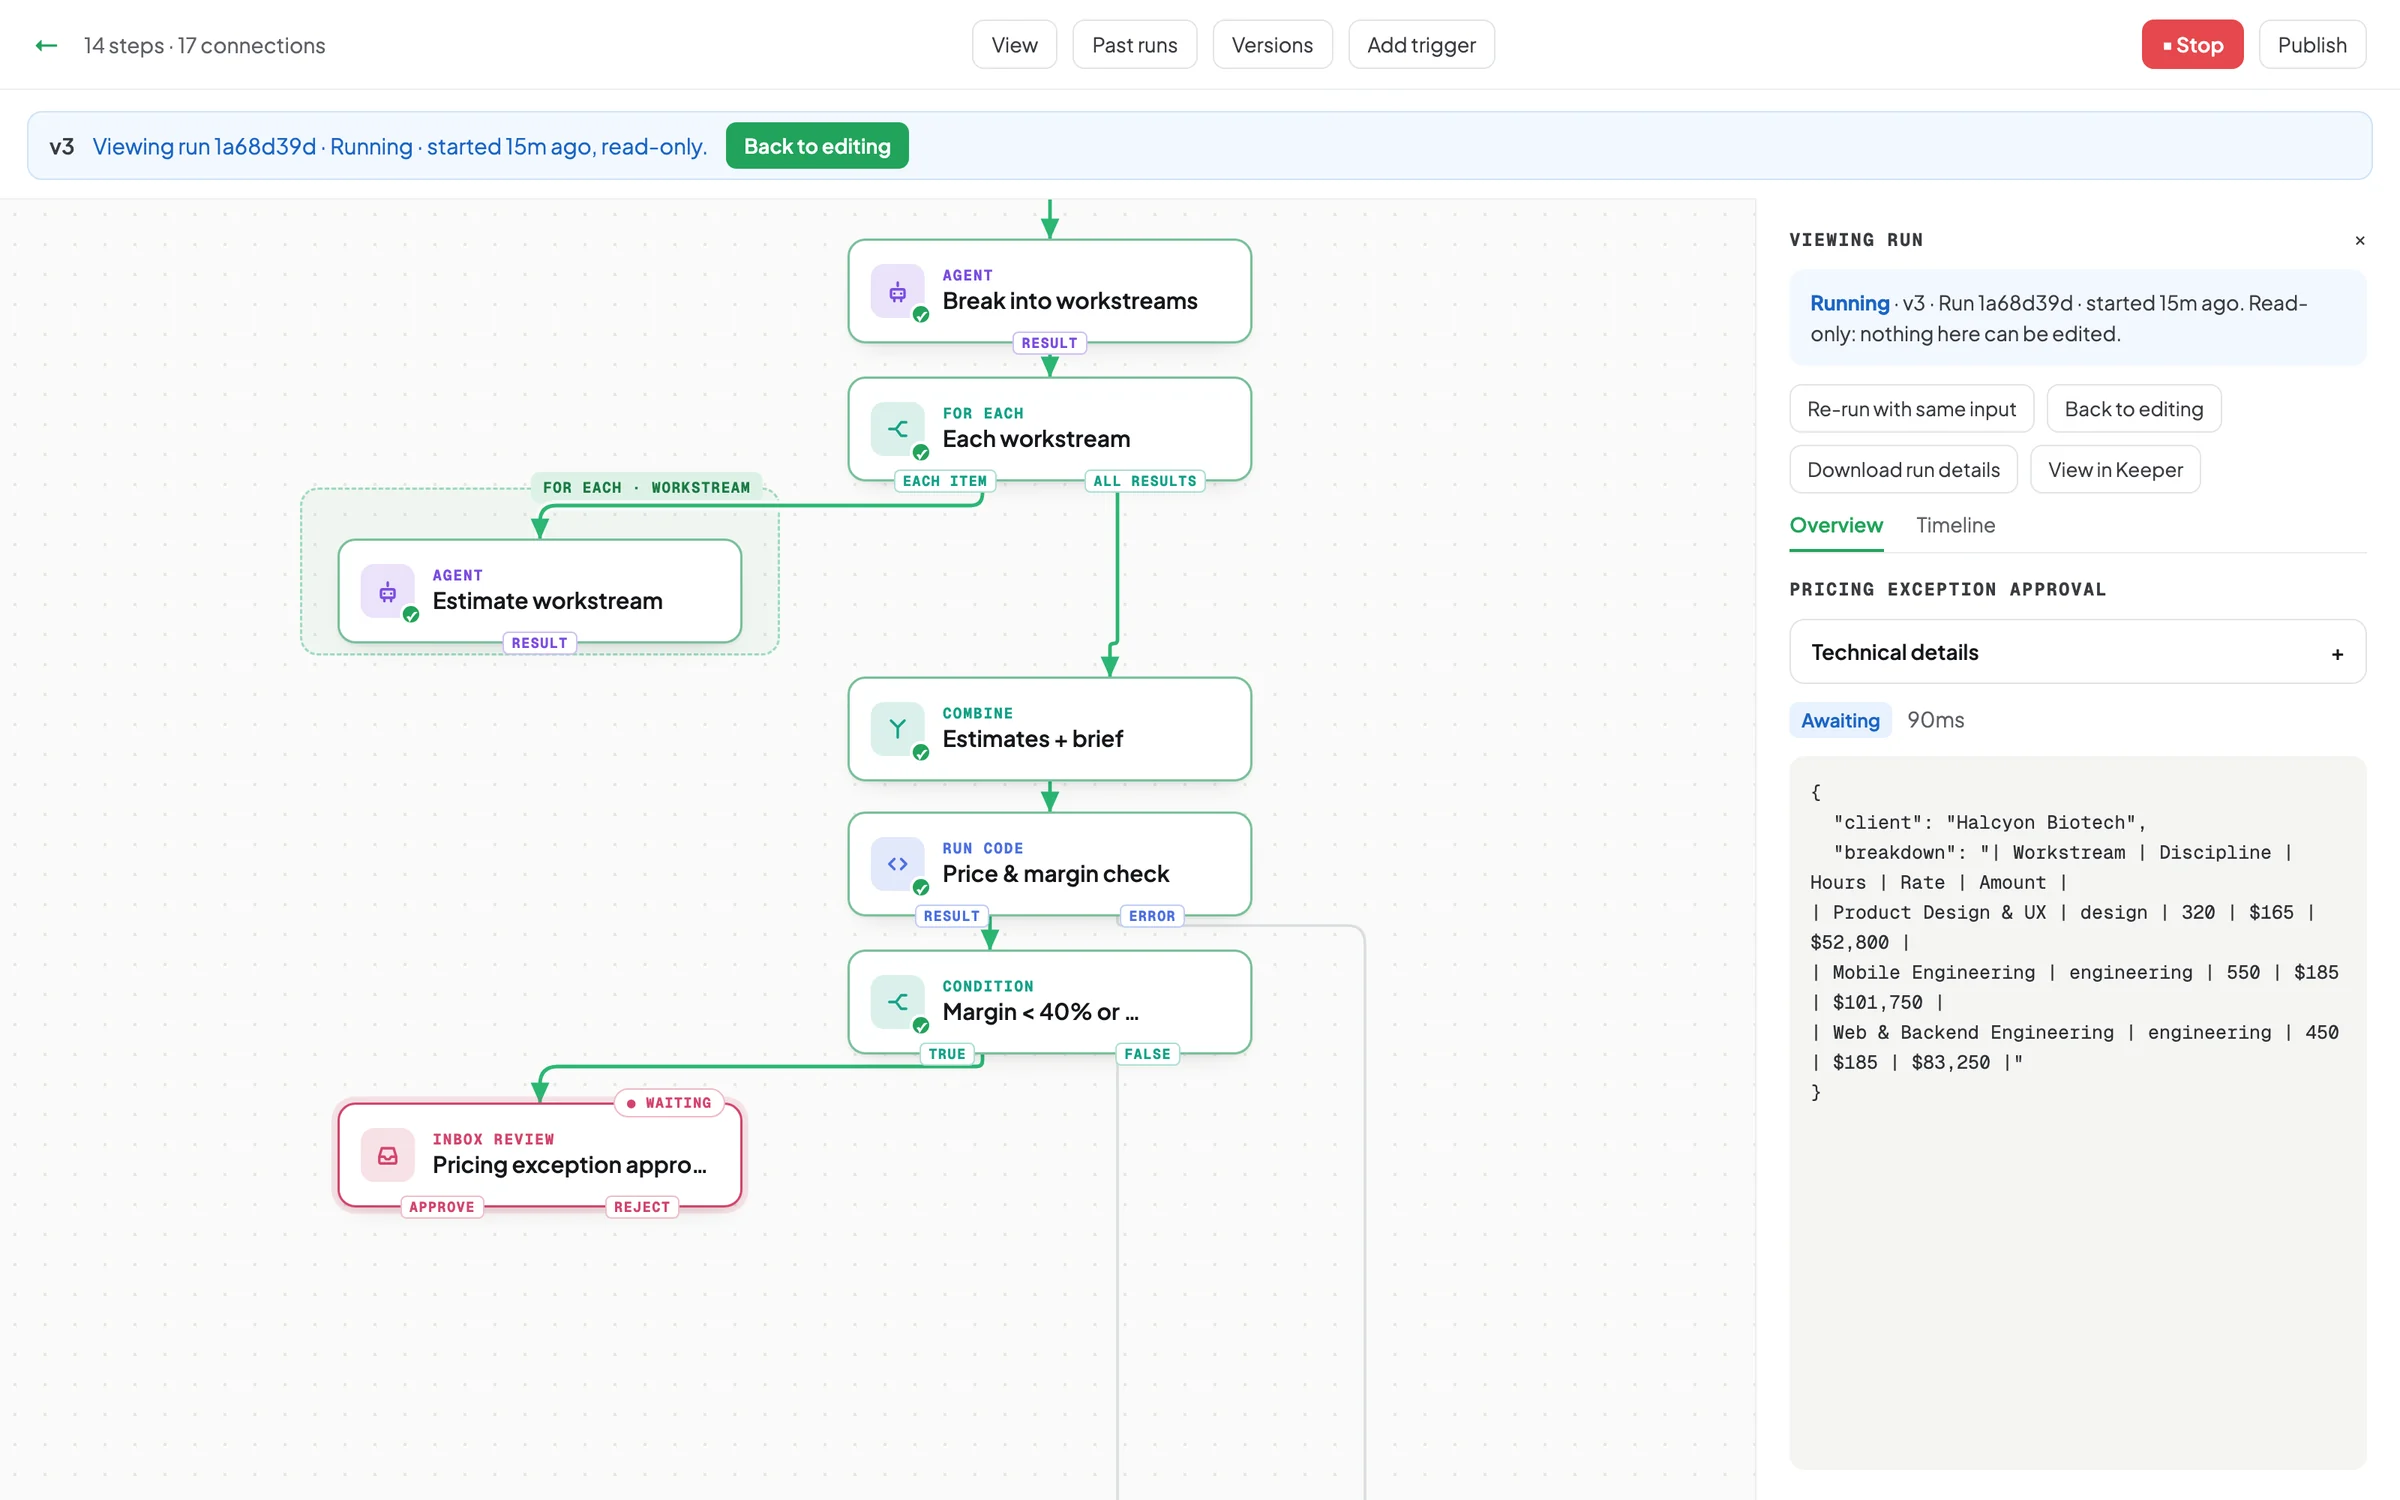Screen dimensions: 2400x1500
Task: Click the JSON output code block
Action: tap(2077, 1112)
